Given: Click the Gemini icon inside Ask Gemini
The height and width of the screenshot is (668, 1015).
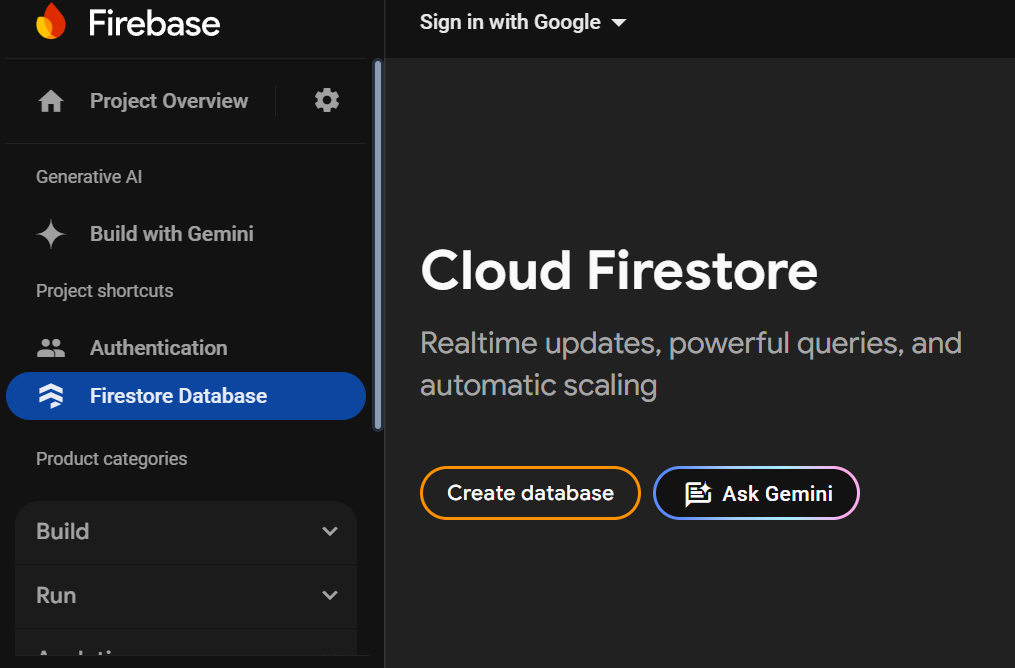Looking at the screenshot, I should [x=700, y=493].
